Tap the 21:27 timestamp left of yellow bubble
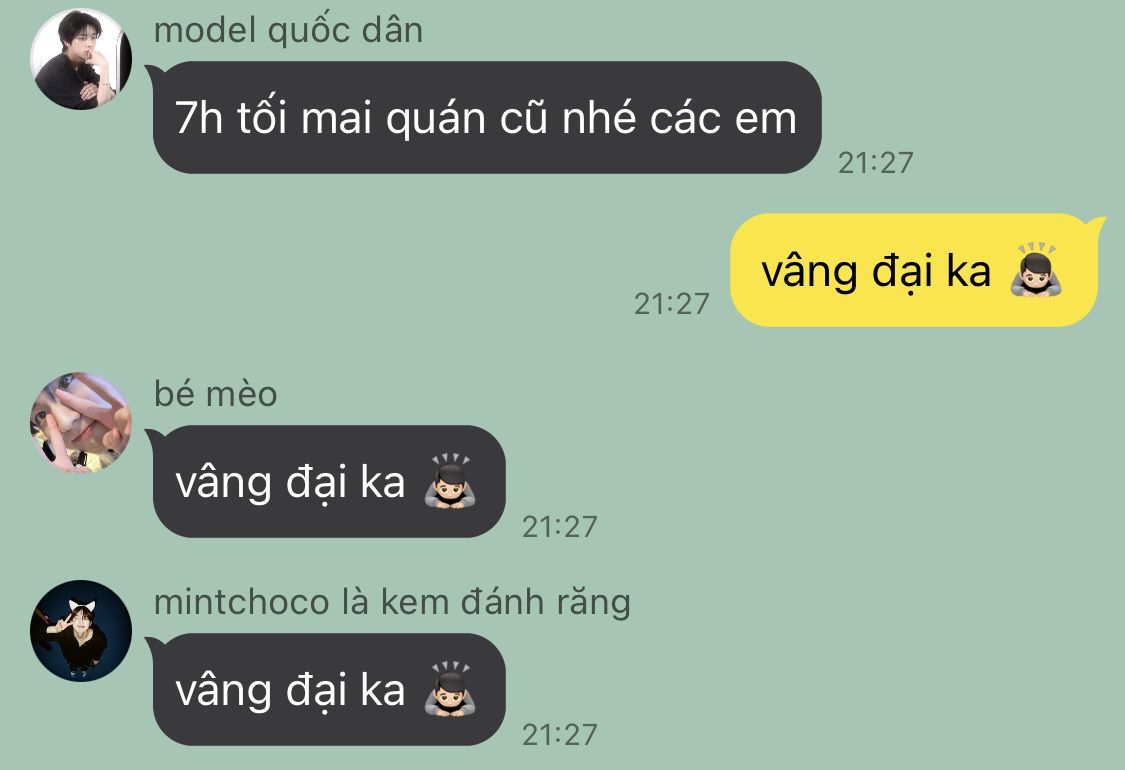Image resolution: width=1125 pixels, height=770 pixels. (x=672, y=304)
